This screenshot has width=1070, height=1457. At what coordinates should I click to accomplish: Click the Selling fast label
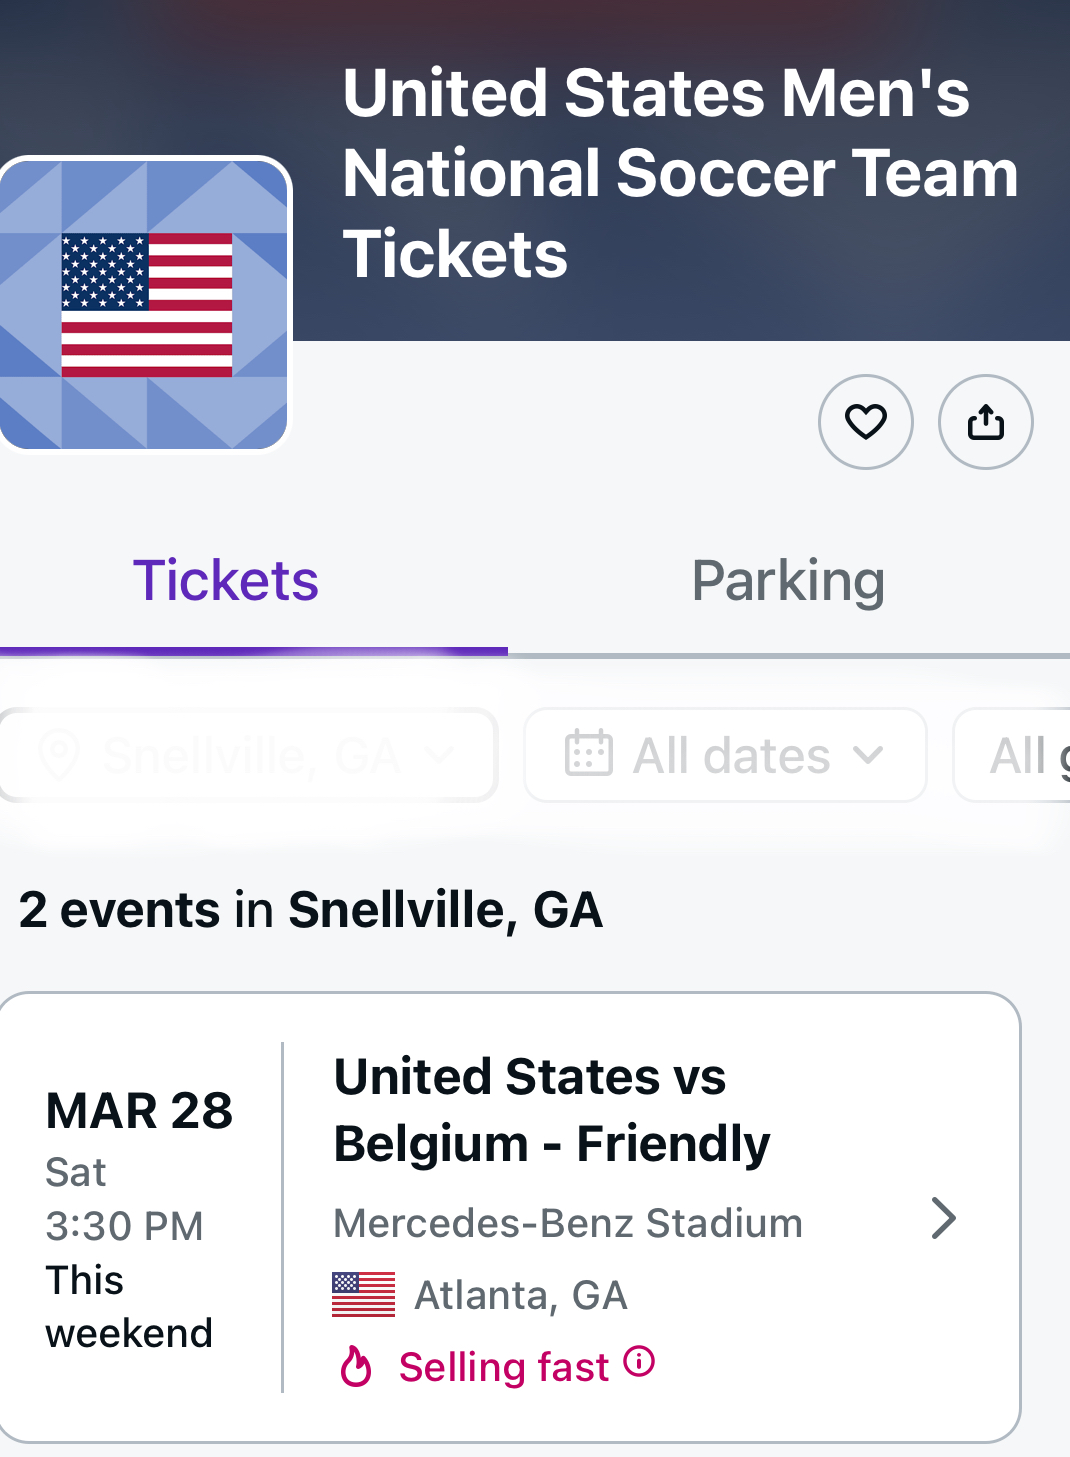503,1367
